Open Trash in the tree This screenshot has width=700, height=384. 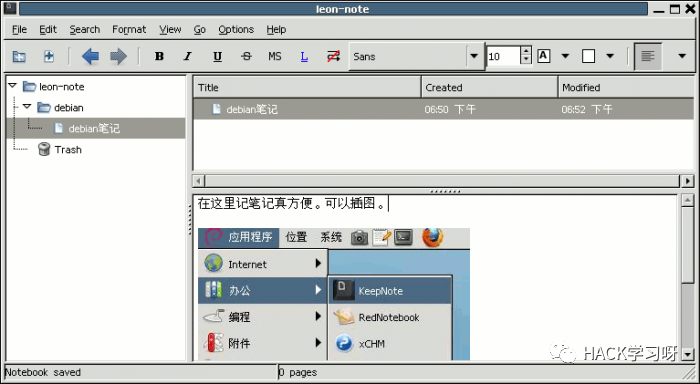68,150
